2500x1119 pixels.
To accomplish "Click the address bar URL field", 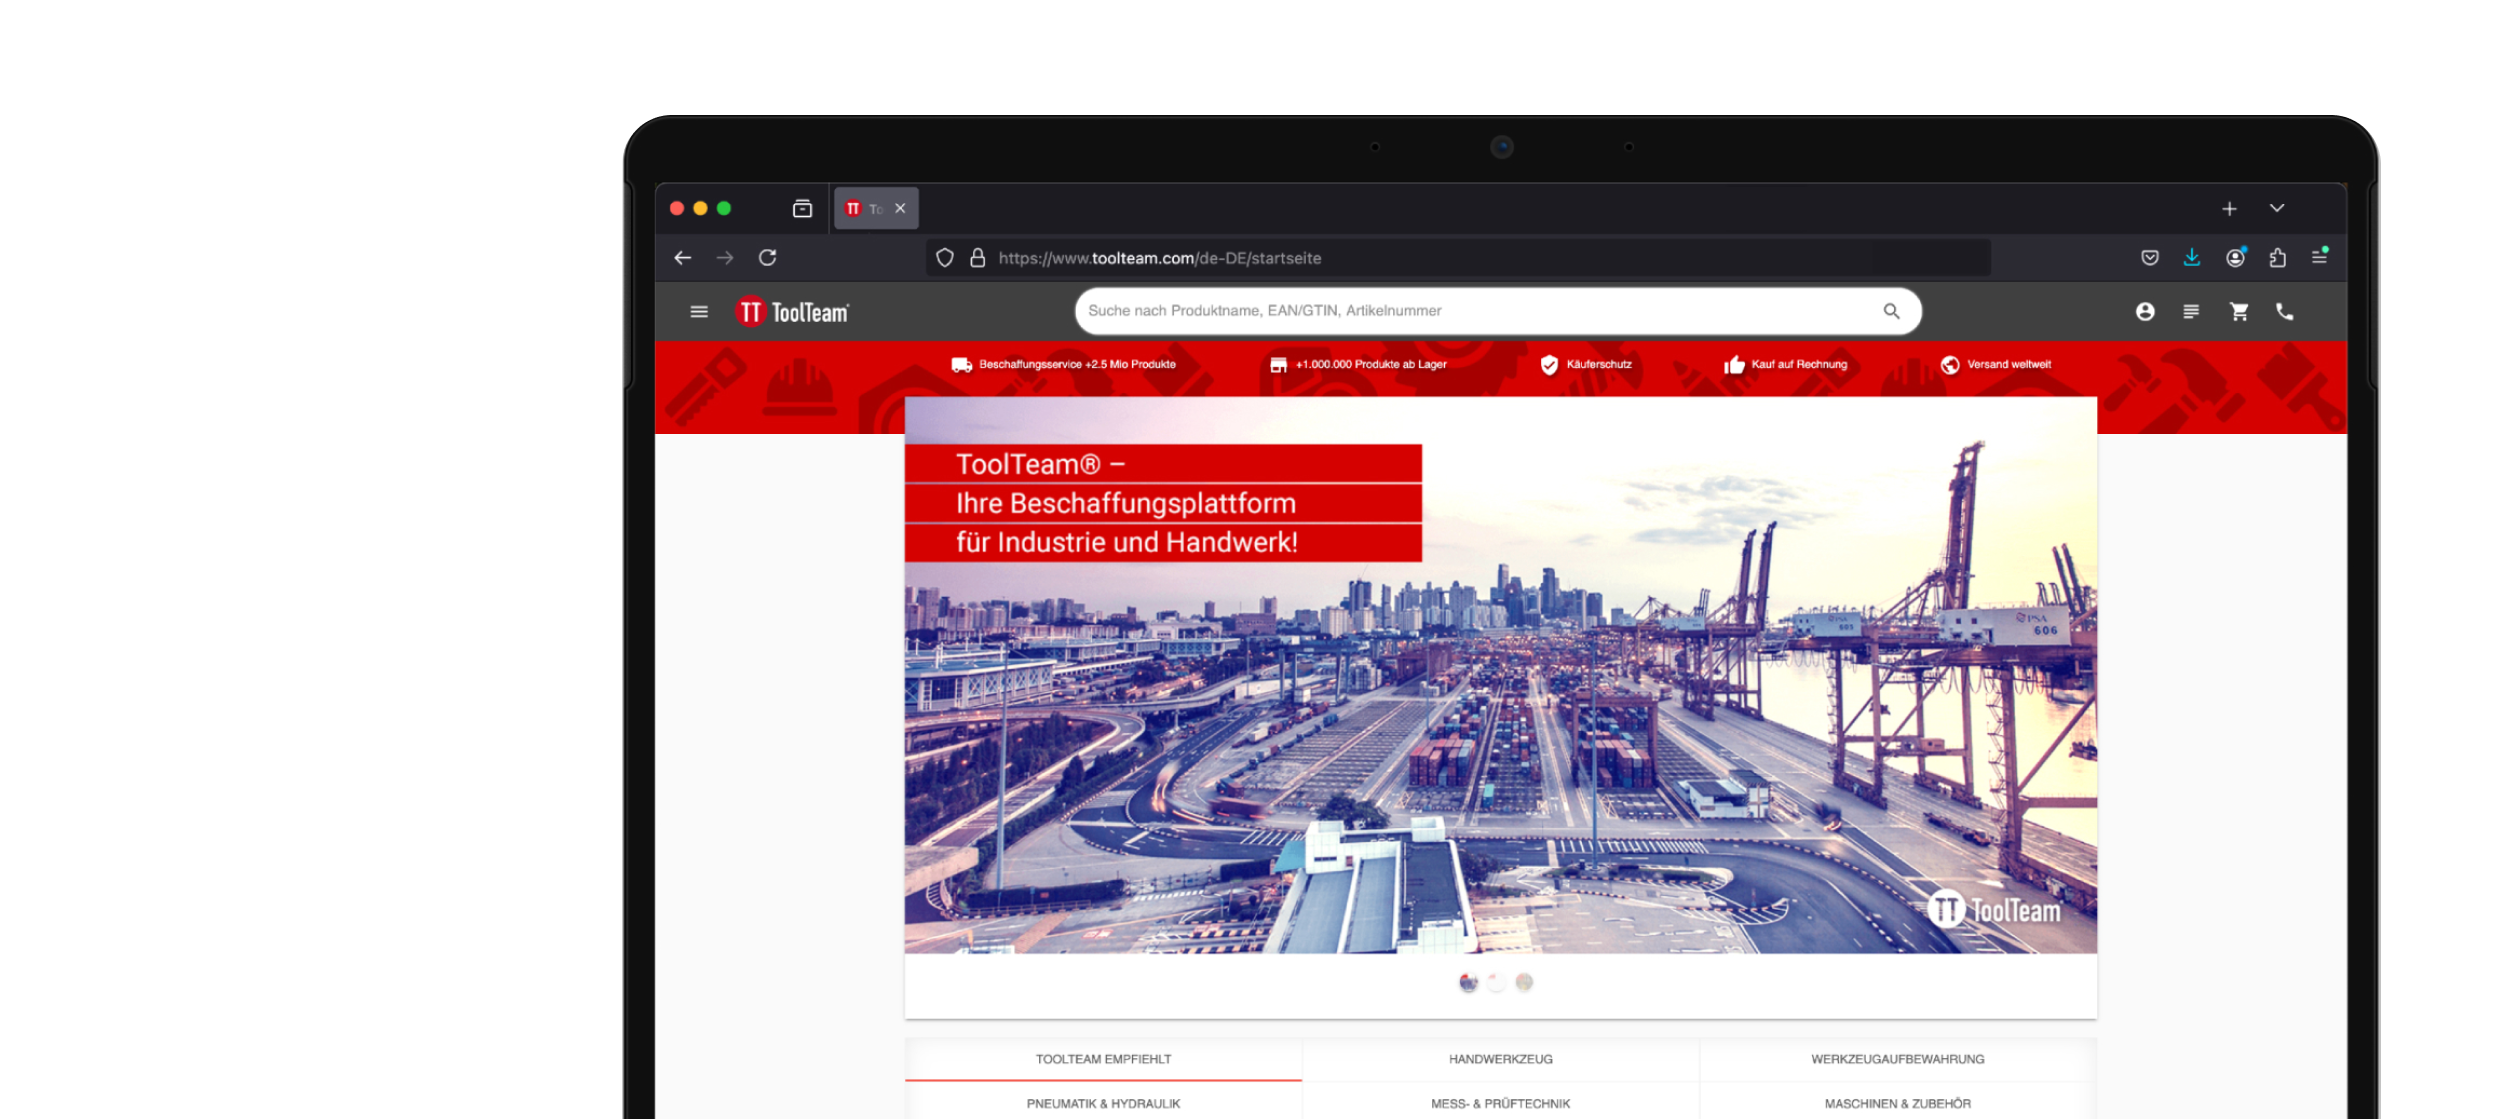I will [x=1458, y=258].
